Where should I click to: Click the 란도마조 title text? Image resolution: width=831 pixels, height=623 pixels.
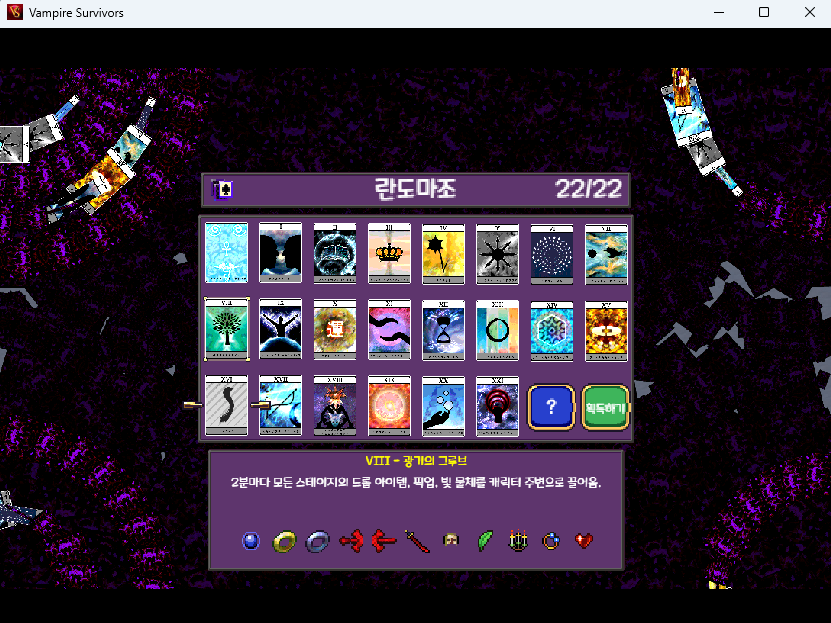click(x=416, y=189)
